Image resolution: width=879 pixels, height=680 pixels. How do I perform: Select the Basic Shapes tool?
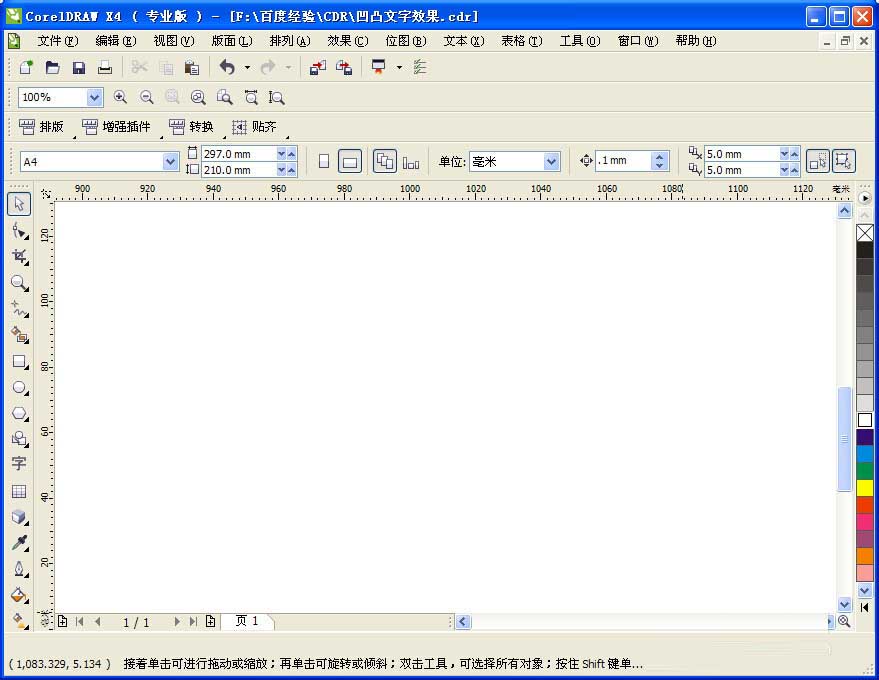pos(20,439)
